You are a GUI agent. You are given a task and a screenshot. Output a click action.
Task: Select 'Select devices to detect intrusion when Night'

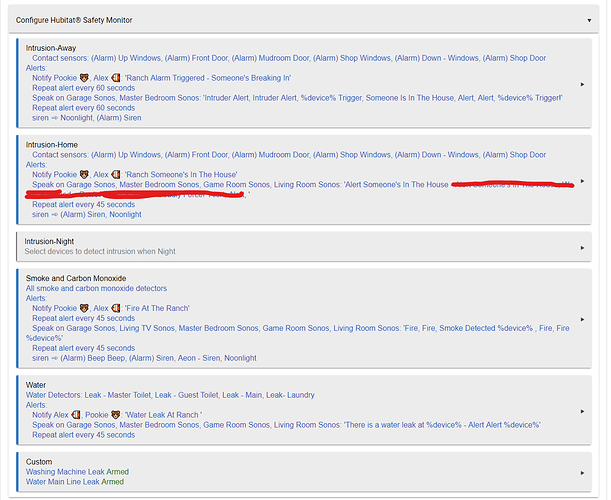pyautogui.click(x=100, y=251)
